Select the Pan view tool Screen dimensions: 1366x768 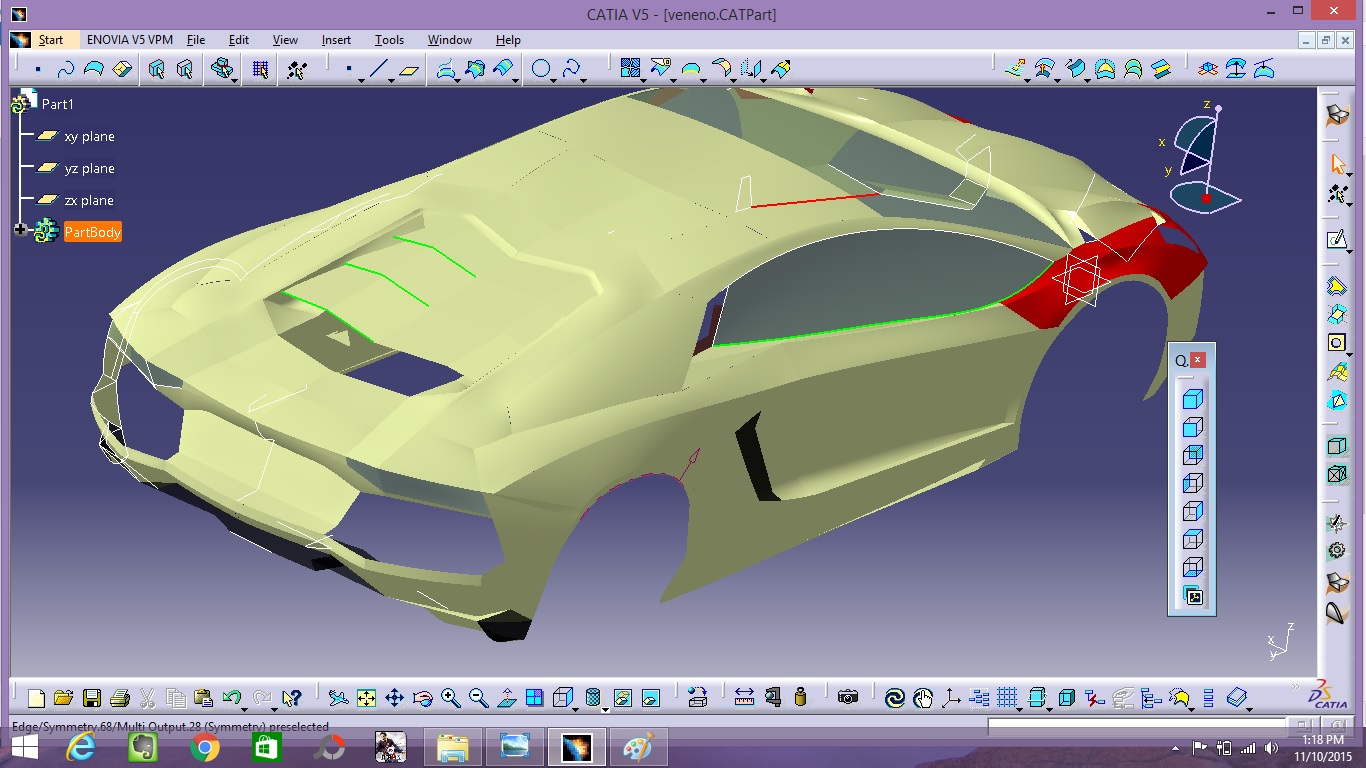point(394,697)
